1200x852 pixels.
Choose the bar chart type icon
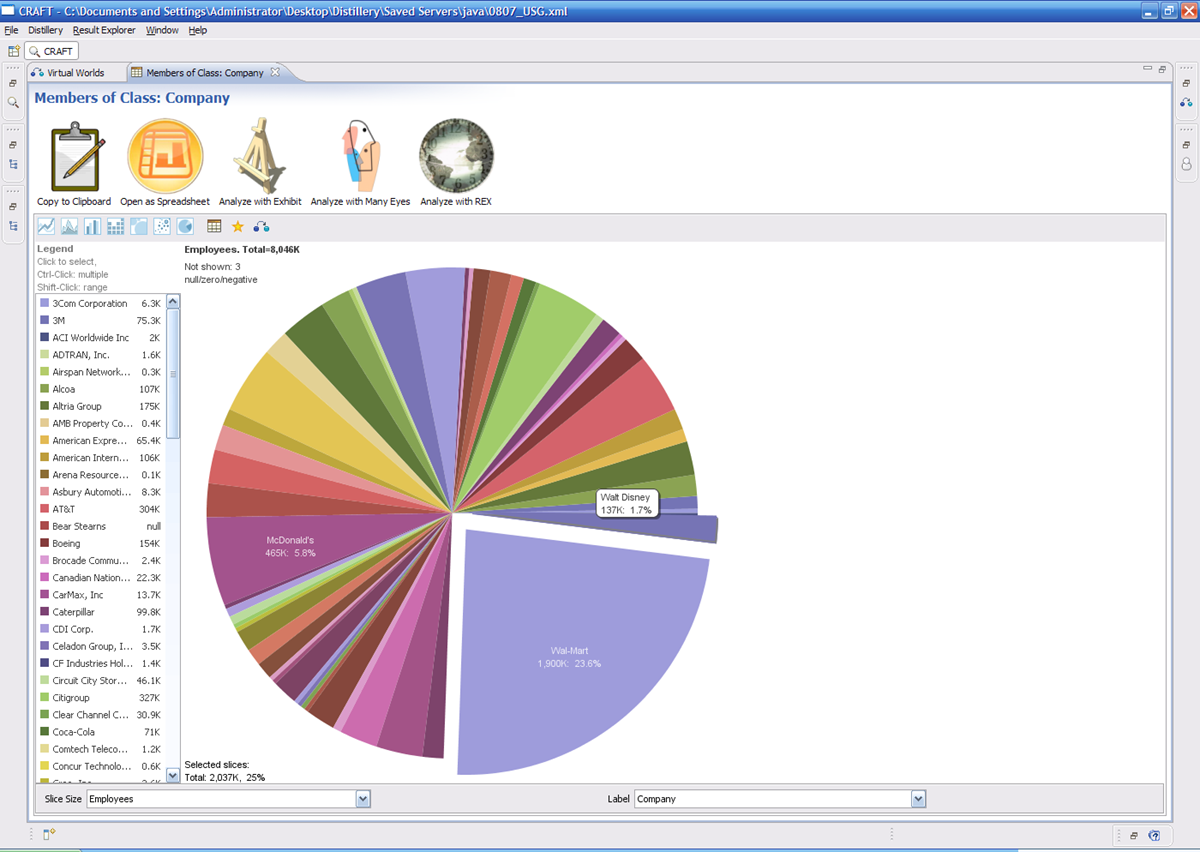point(93,227)
